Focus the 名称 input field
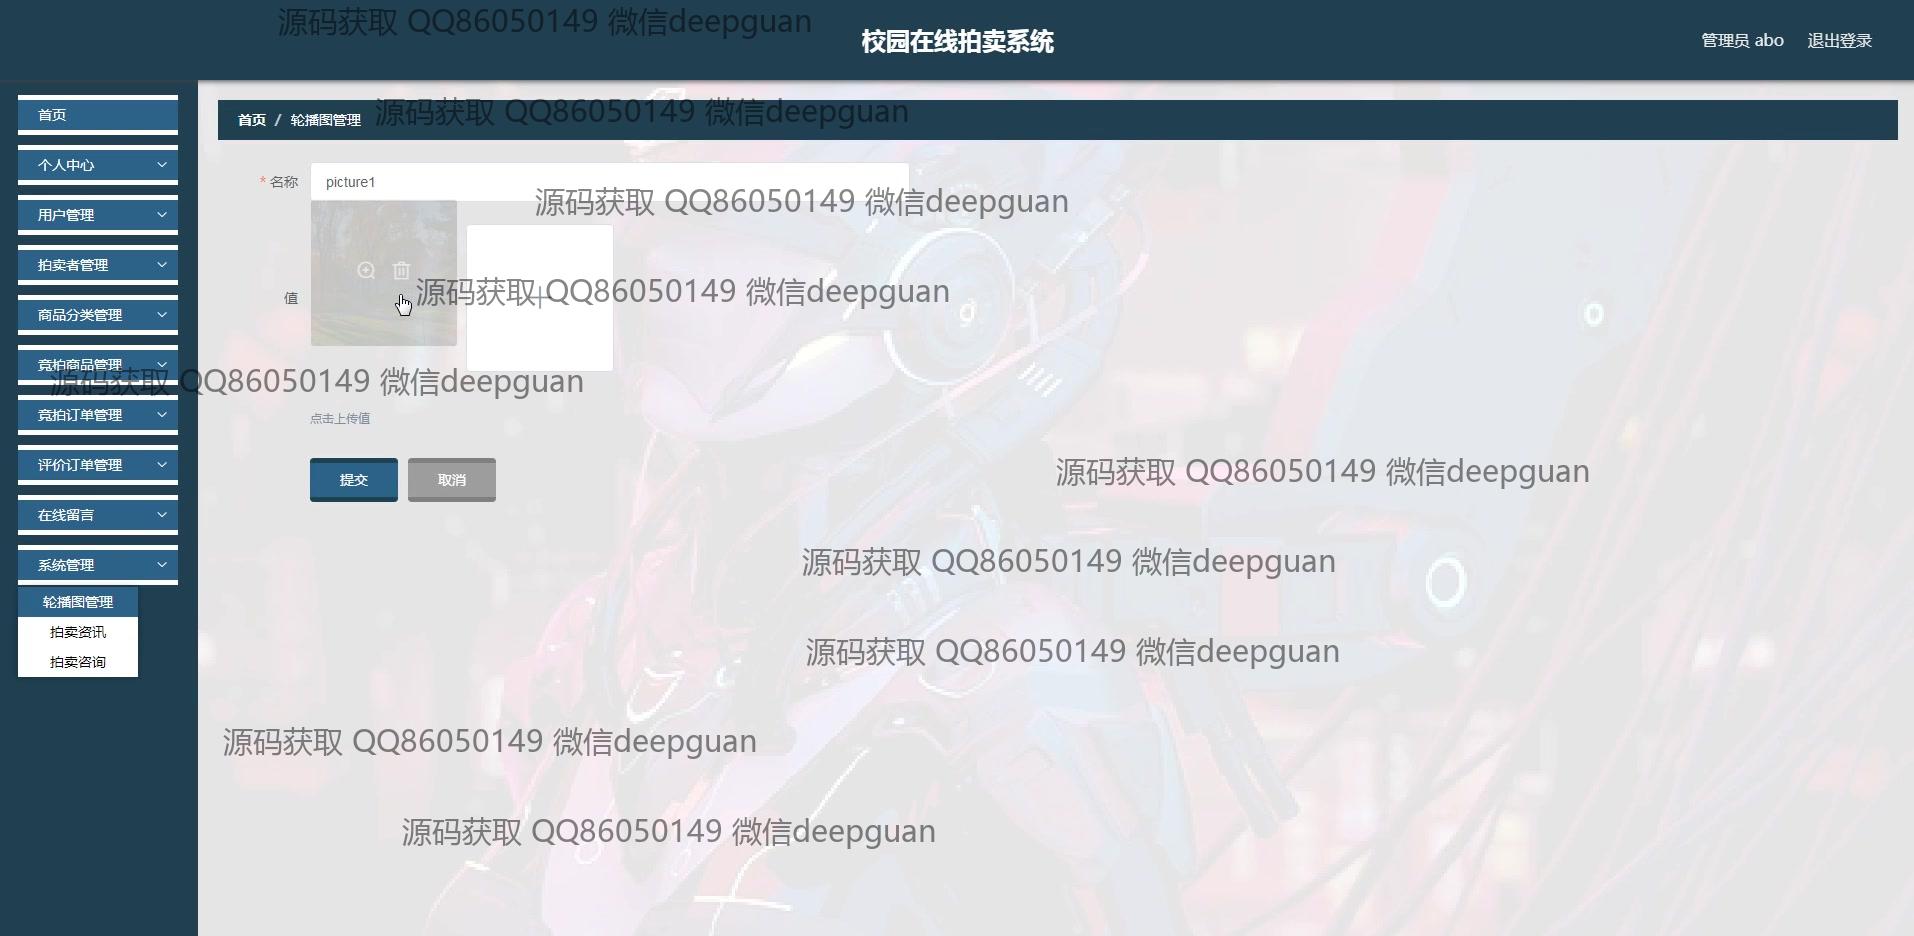 point(610,182)
